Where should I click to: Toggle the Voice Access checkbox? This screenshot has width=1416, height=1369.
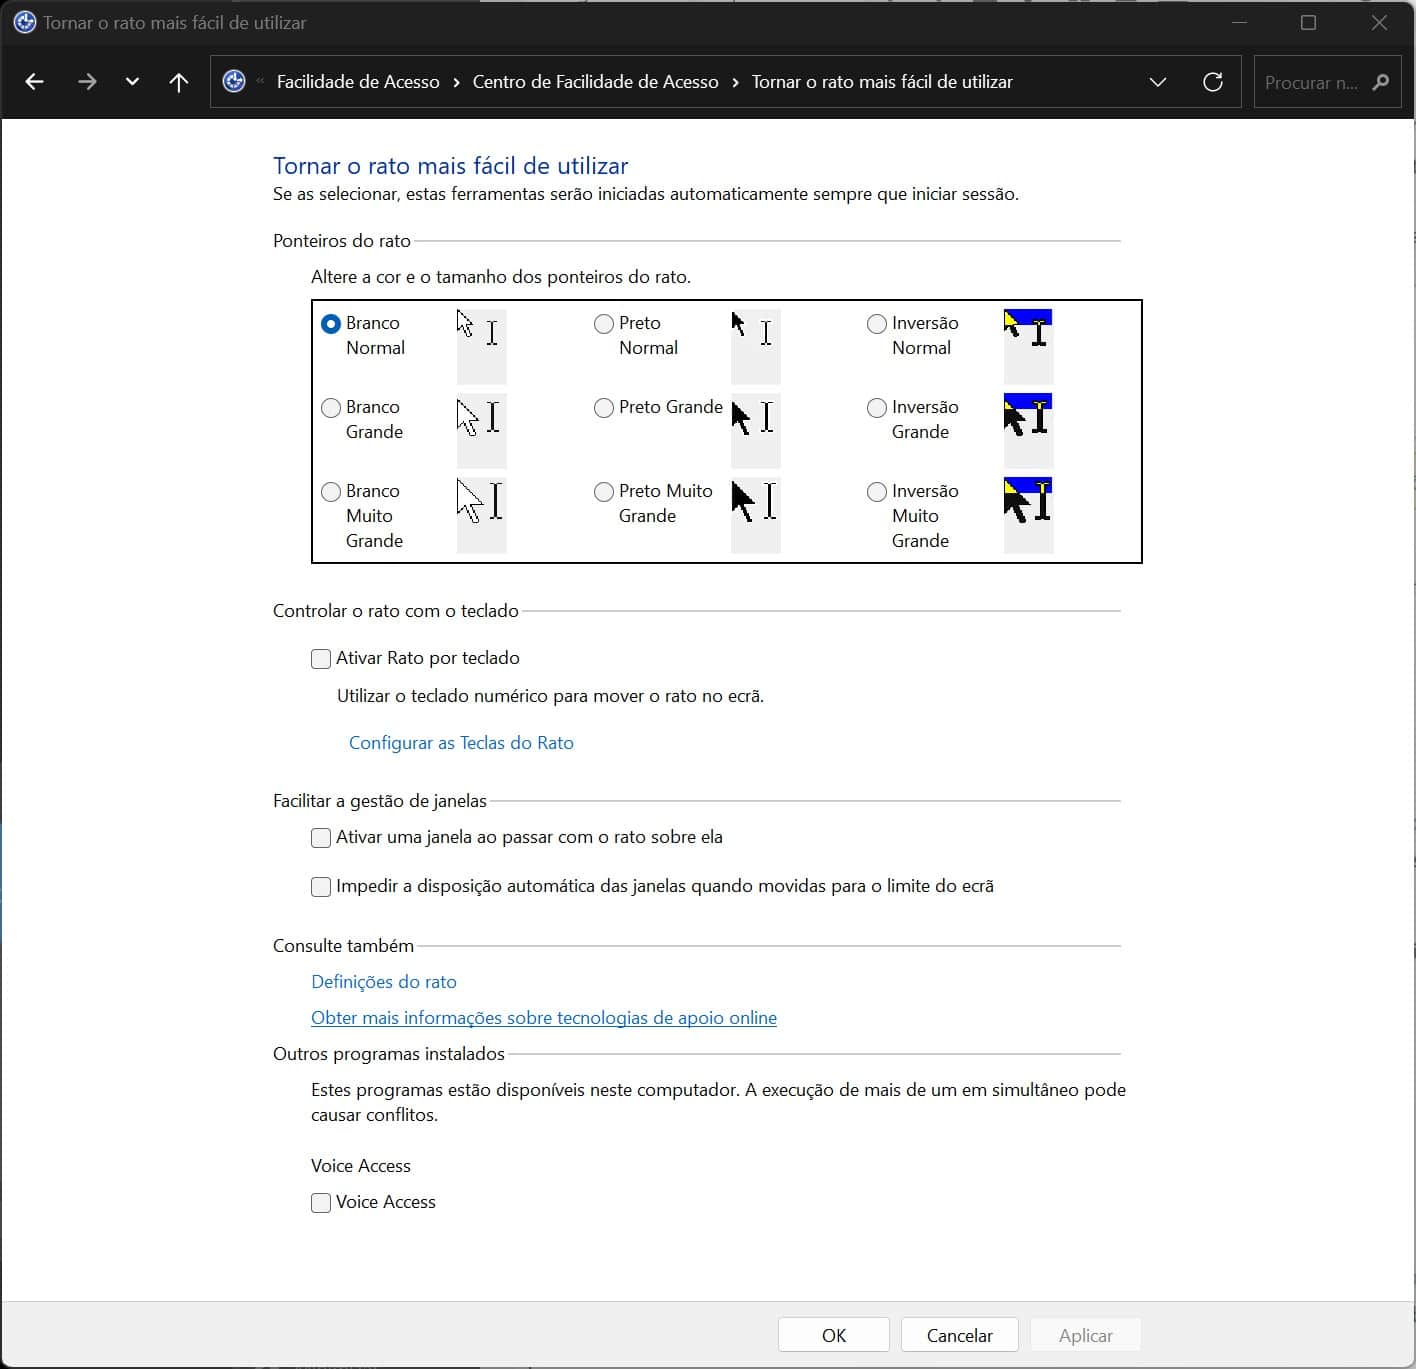pos(321,1203)
